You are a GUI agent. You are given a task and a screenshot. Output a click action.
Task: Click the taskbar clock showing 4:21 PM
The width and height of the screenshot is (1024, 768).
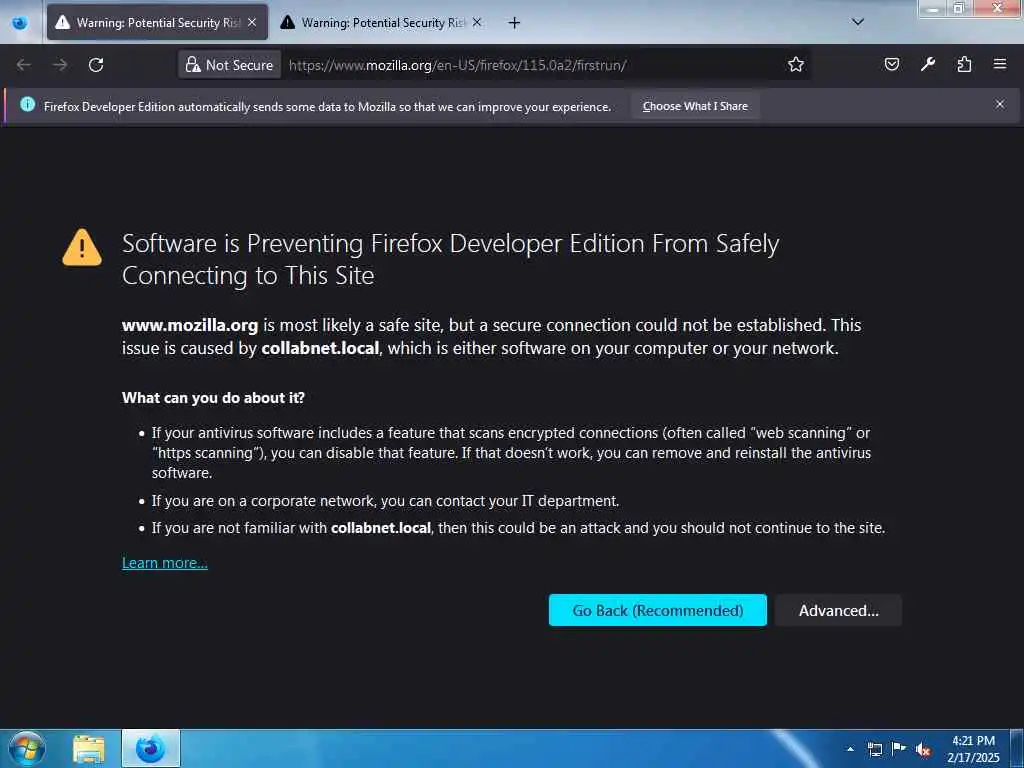tap(973, 749)
